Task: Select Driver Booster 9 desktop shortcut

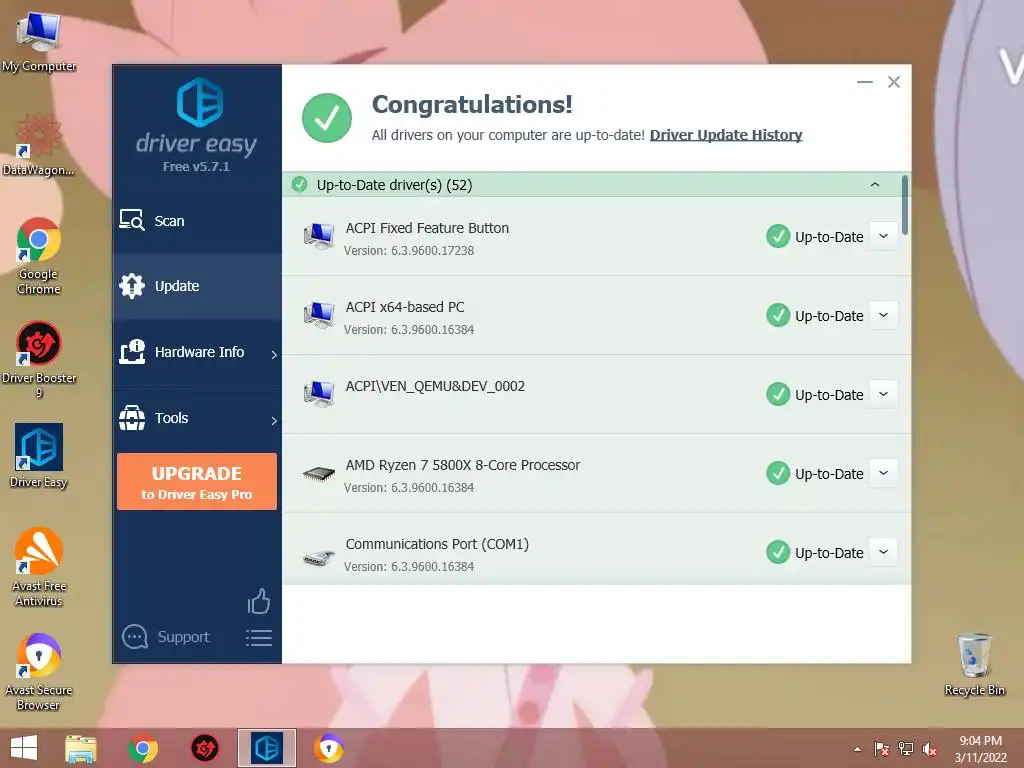Action: point(39,359)
